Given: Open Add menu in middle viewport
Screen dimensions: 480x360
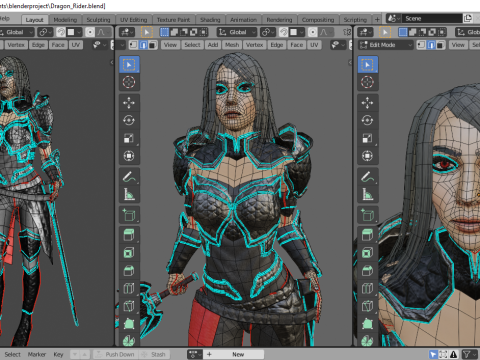Looking at the screenshot, I should point(213,45).
